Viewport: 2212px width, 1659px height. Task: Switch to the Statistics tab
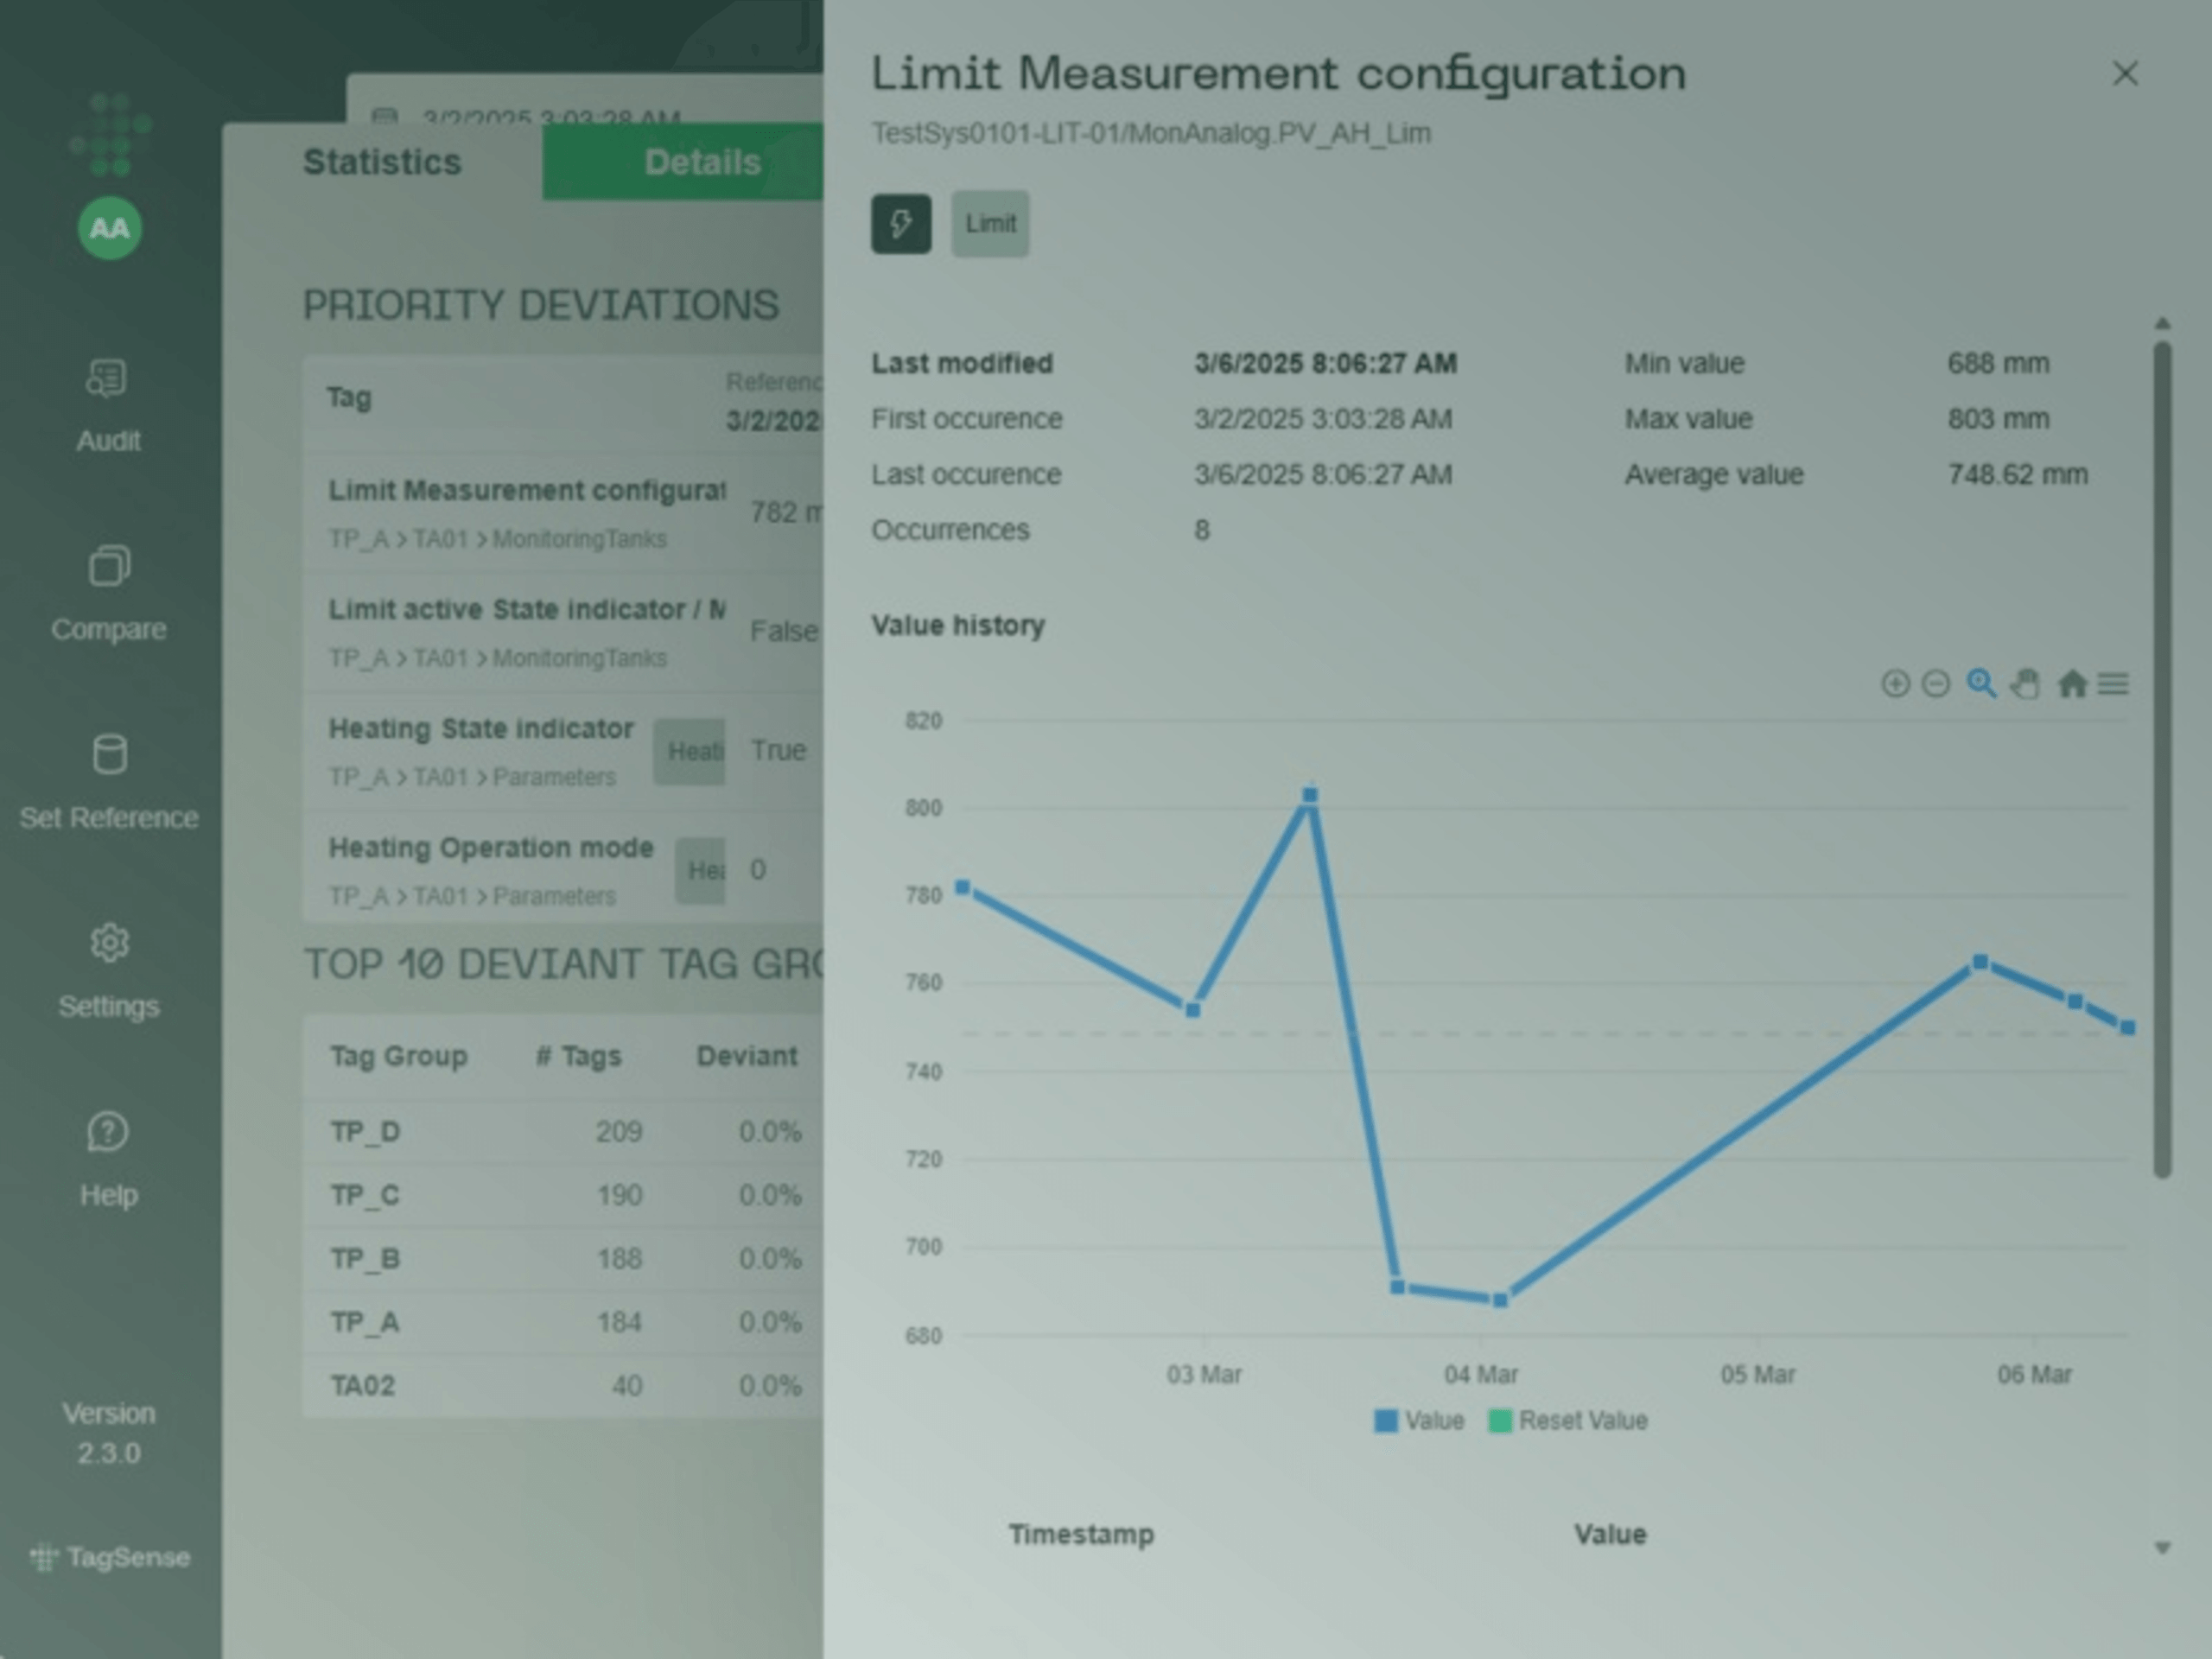tap(382, 161)
